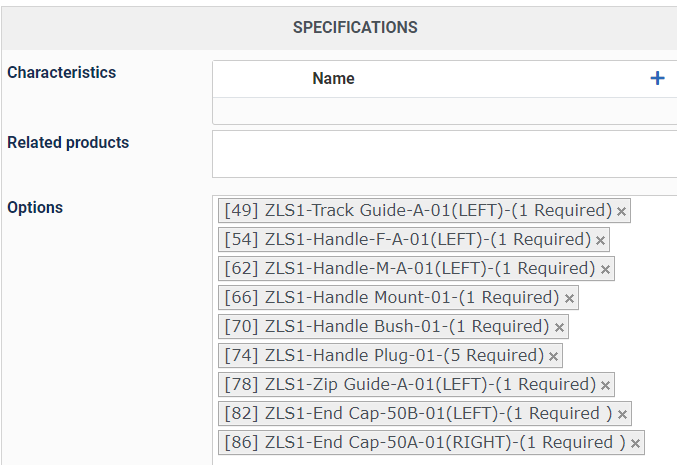677x465 pixels.
Task: Click the Options label
Action: pyautogui.click(x=35, y=208)
